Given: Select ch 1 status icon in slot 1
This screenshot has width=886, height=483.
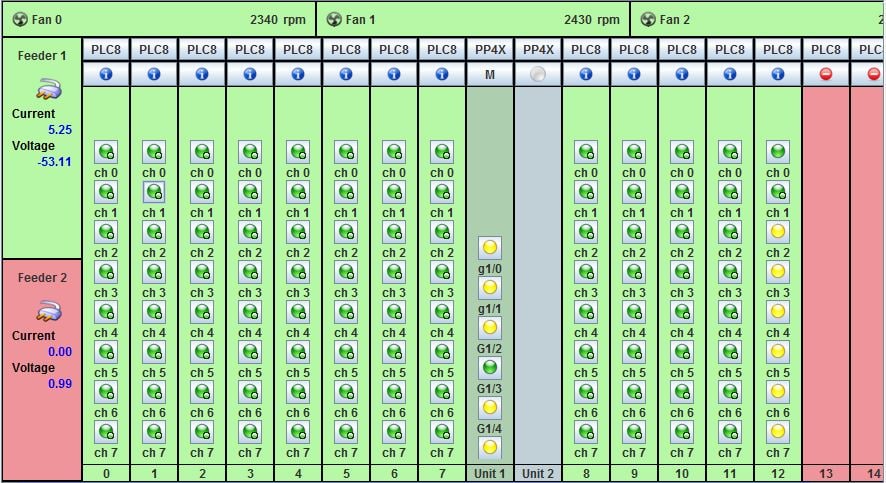Looking at the screenshot, I should [x=154, y=192].
